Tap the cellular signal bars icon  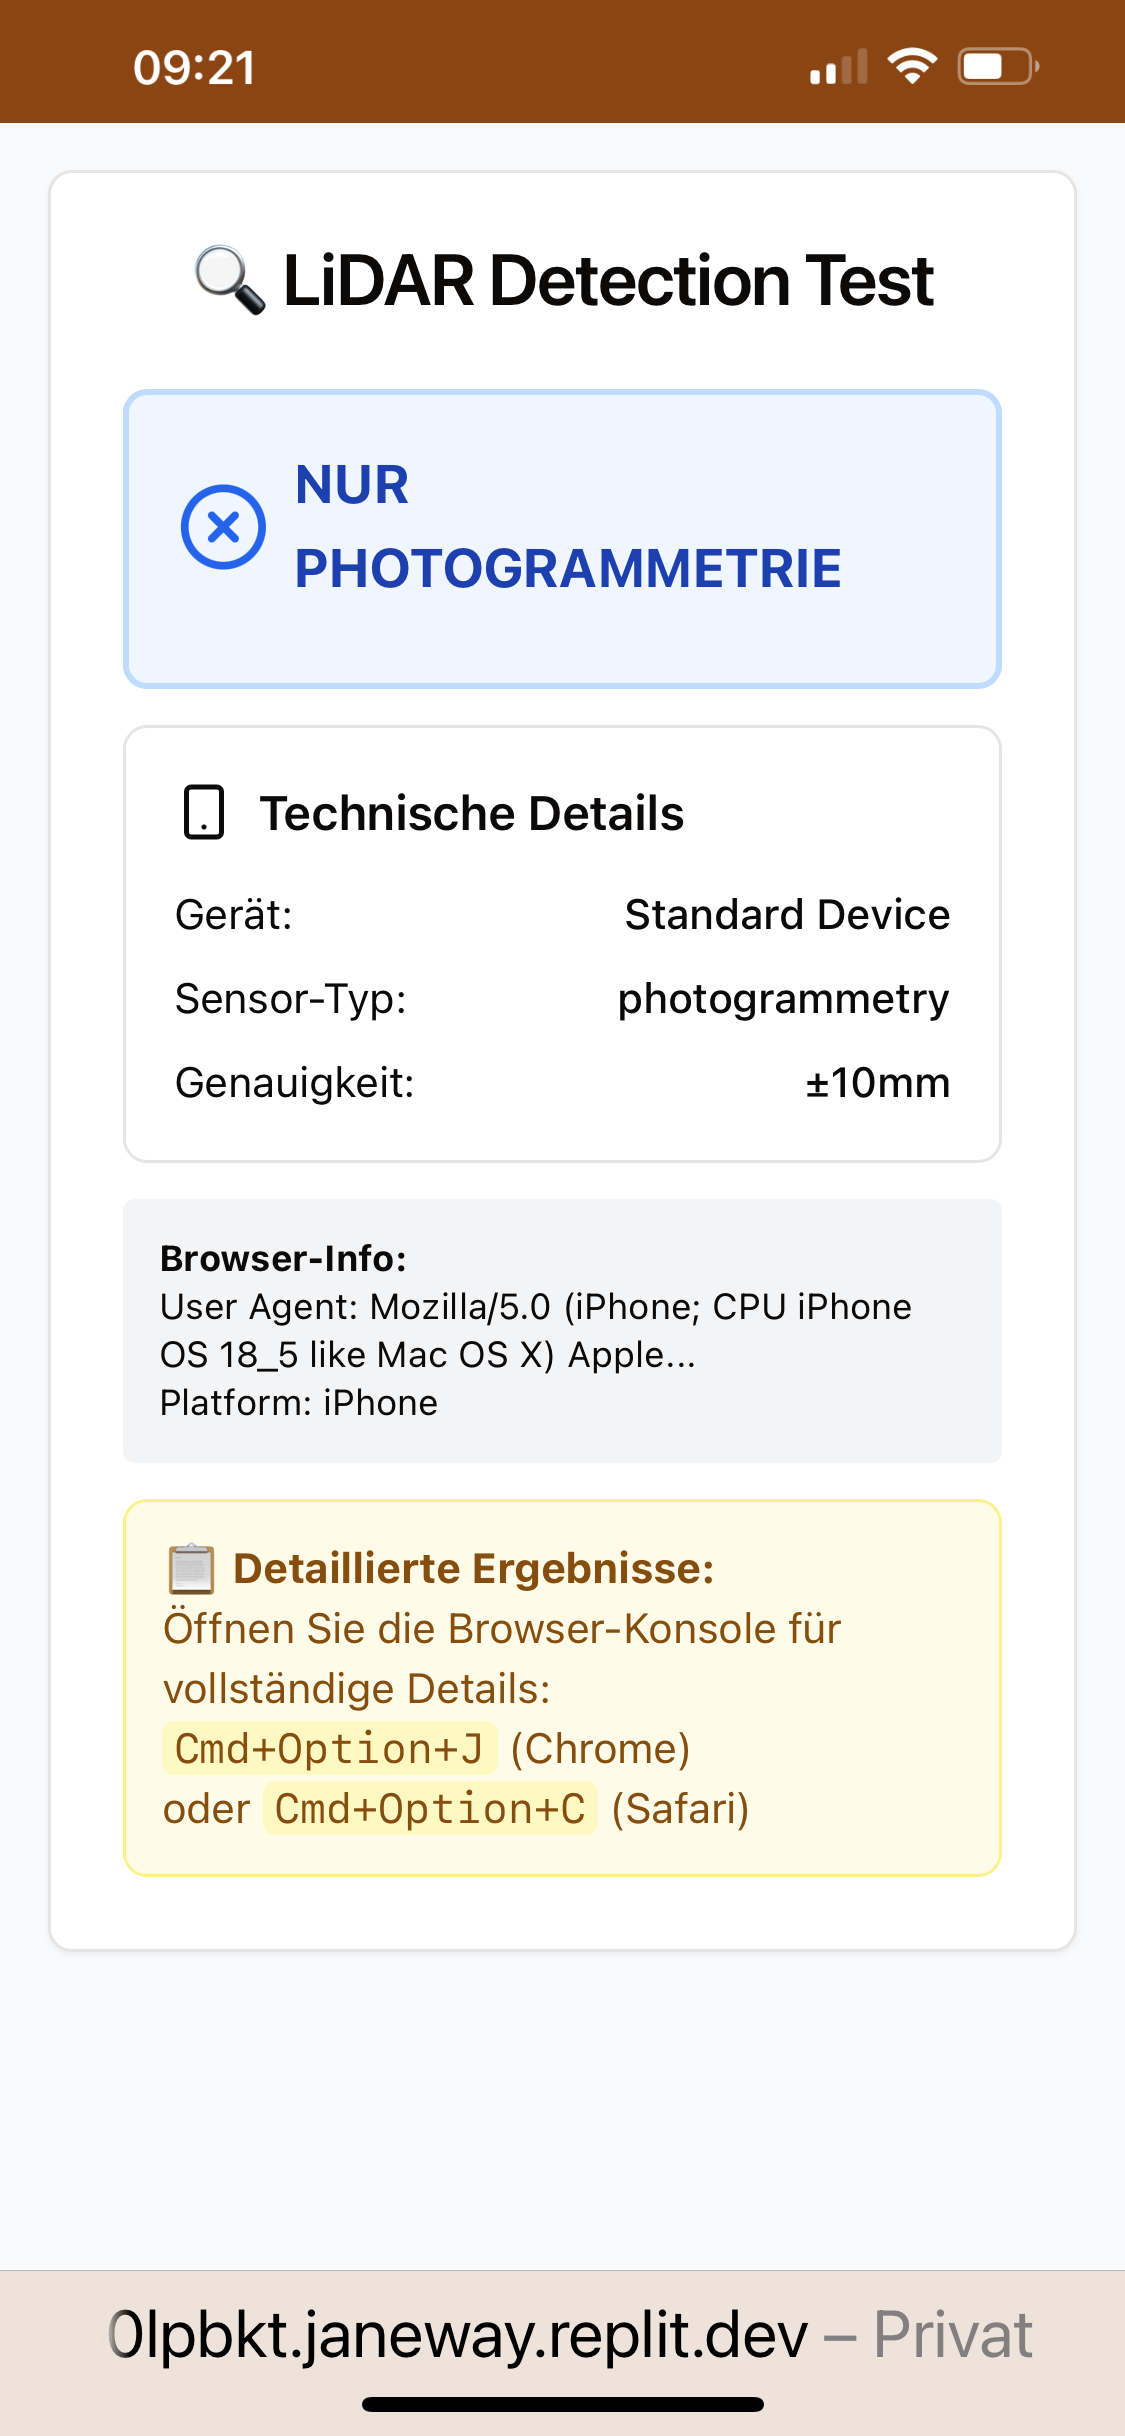pyautogui.click(x=838, y=68)
